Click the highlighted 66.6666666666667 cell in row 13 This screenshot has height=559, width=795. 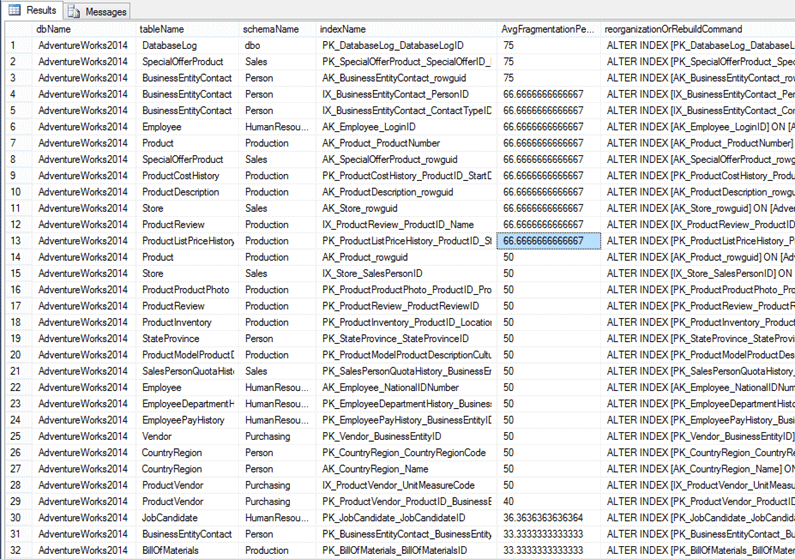click(x=549, y=241)
